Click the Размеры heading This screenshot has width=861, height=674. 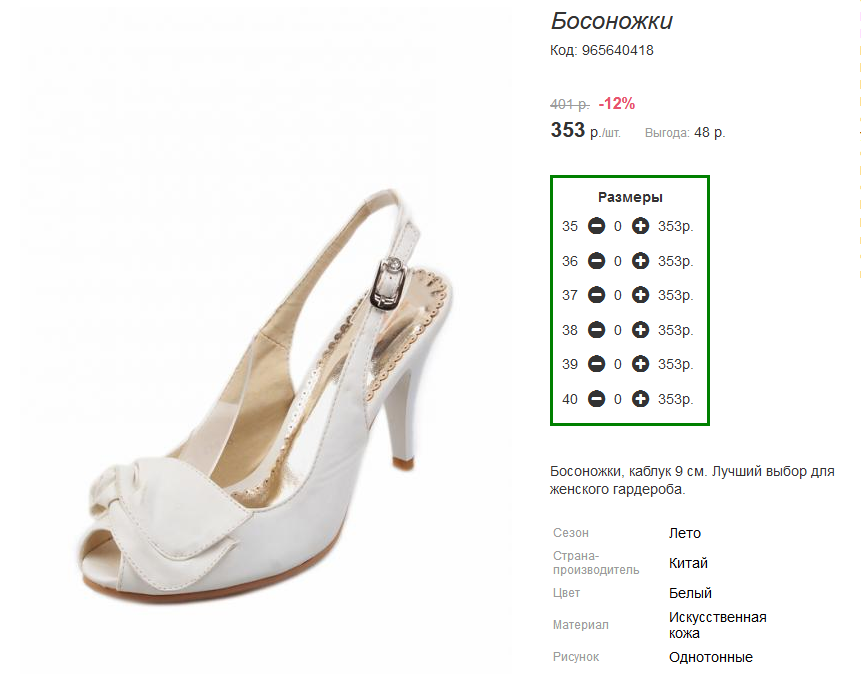click(630, 197)
